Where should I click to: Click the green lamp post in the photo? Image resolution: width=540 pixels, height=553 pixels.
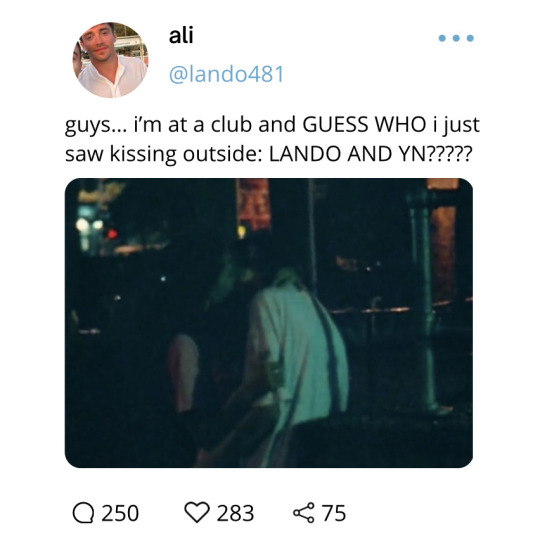(425, 300)
